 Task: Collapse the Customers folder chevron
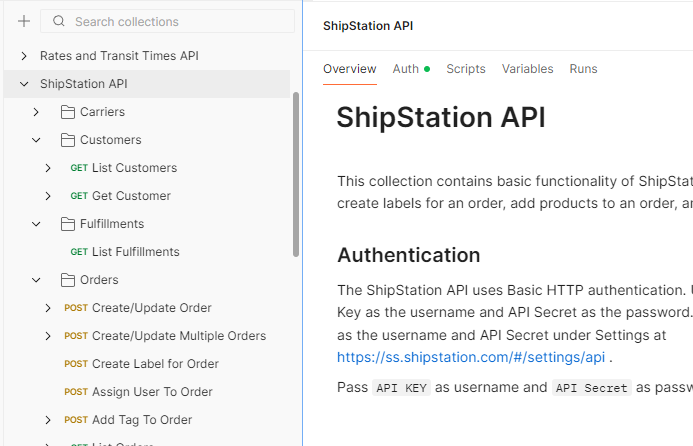pyautogui.click(x=36, y=140)
